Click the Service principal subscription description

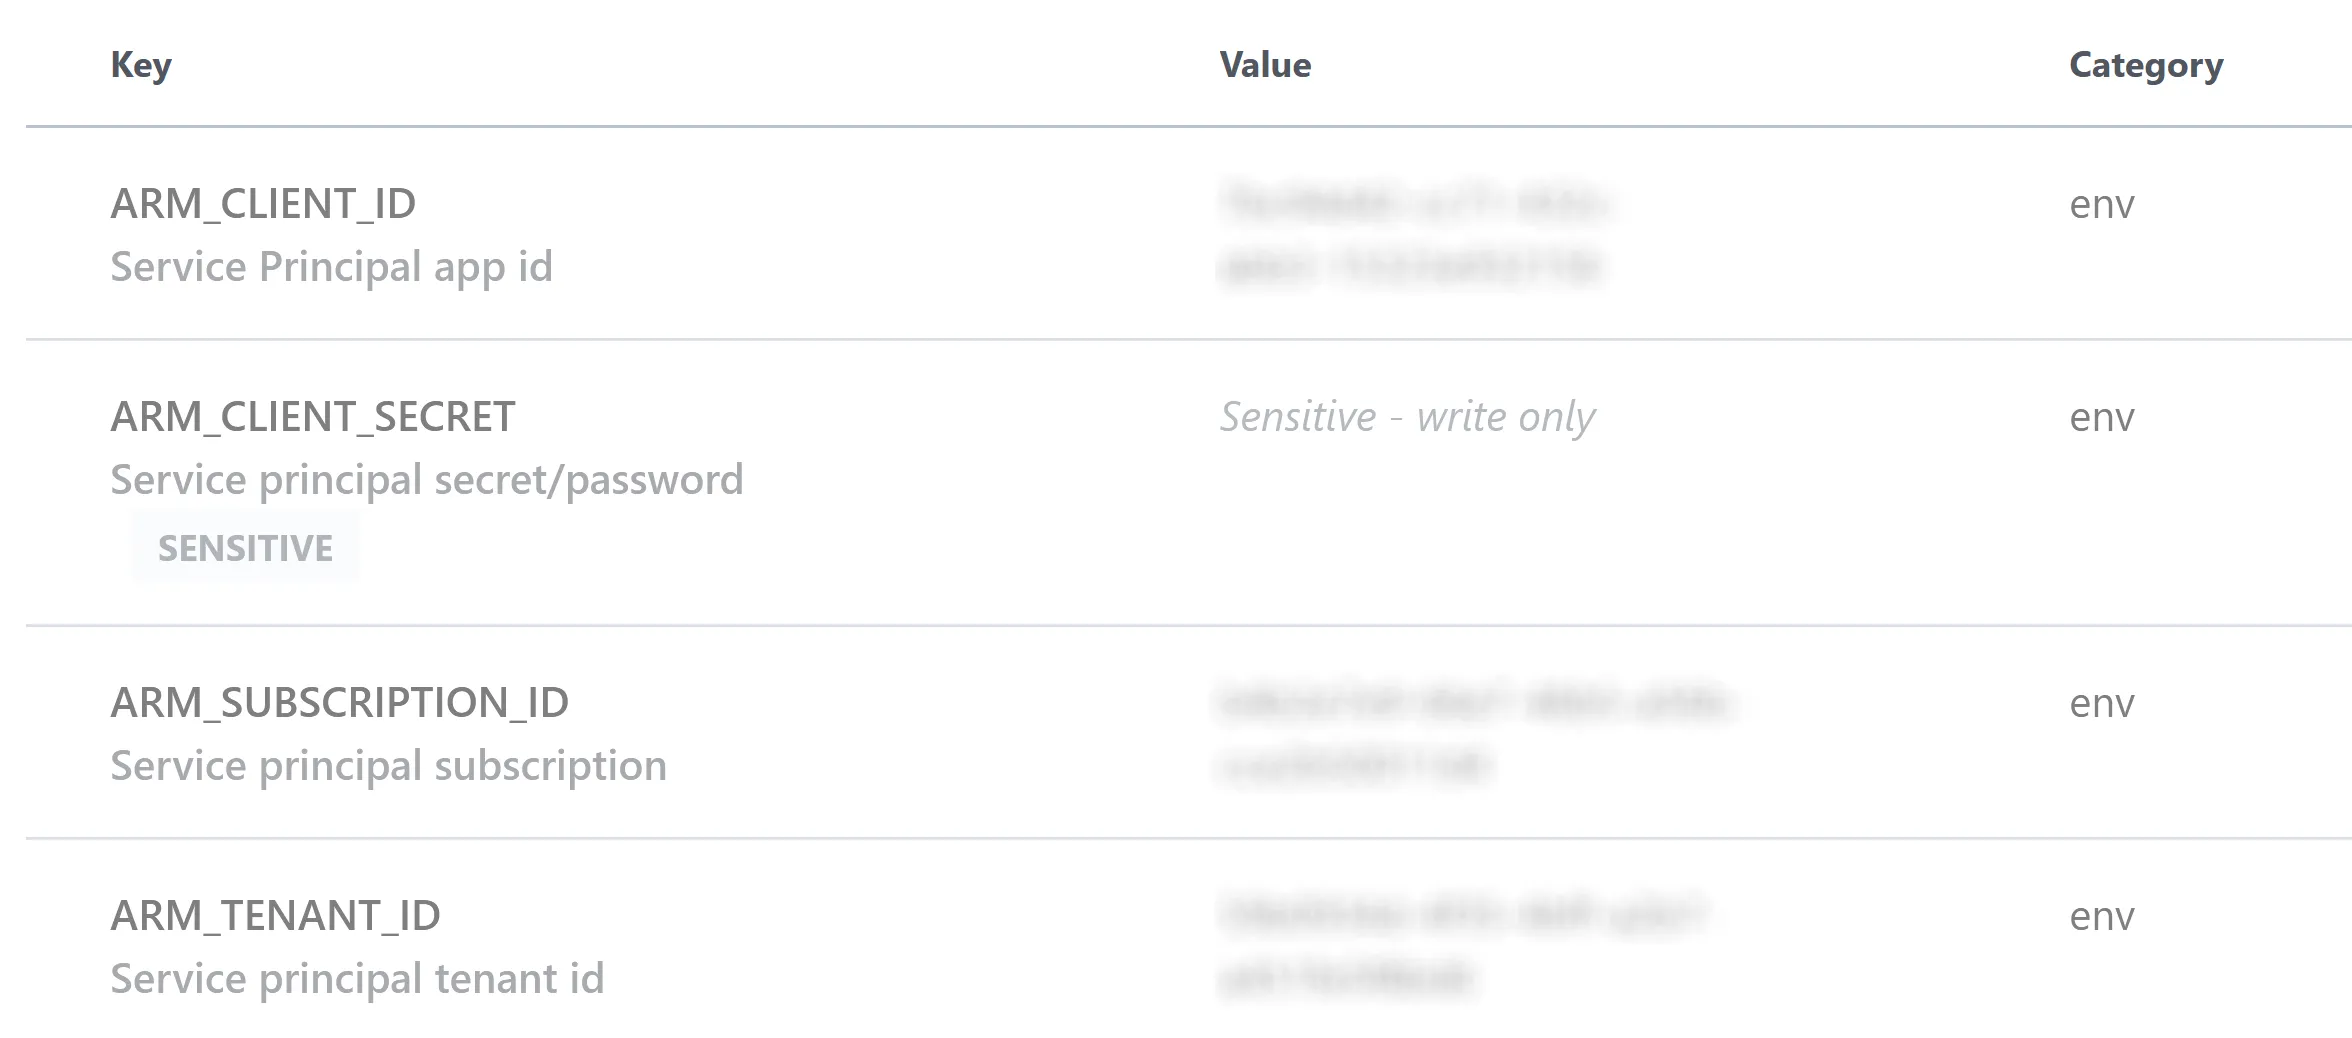coord(390,766)
